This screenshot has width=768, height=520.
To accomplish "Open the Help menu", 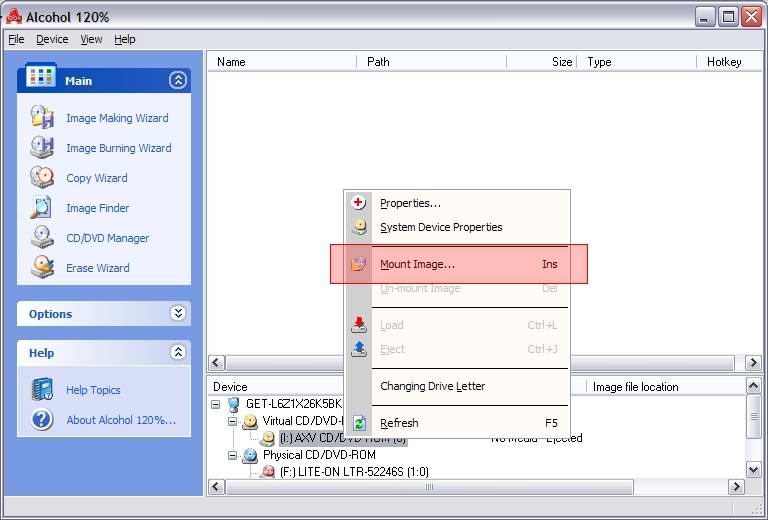I will point(124,39).
